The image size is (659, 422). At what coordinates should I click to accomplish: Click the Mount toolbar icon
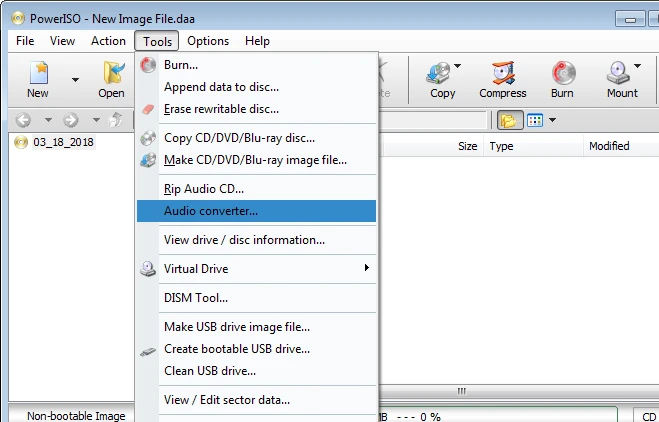[x=618, y=73]
